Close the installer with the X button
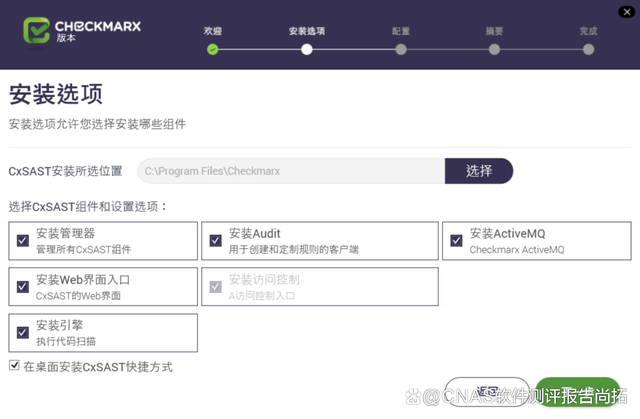 627,12
